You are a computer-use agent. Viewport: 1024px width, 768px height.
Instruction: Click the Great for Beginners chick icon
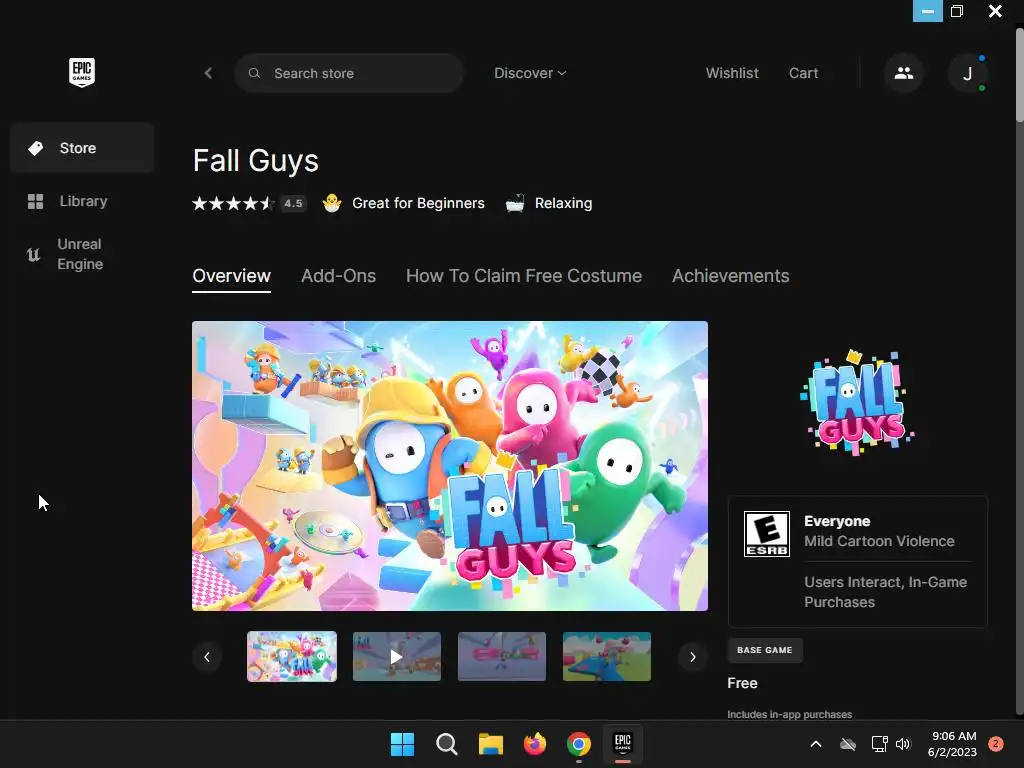tap(332, 203)
